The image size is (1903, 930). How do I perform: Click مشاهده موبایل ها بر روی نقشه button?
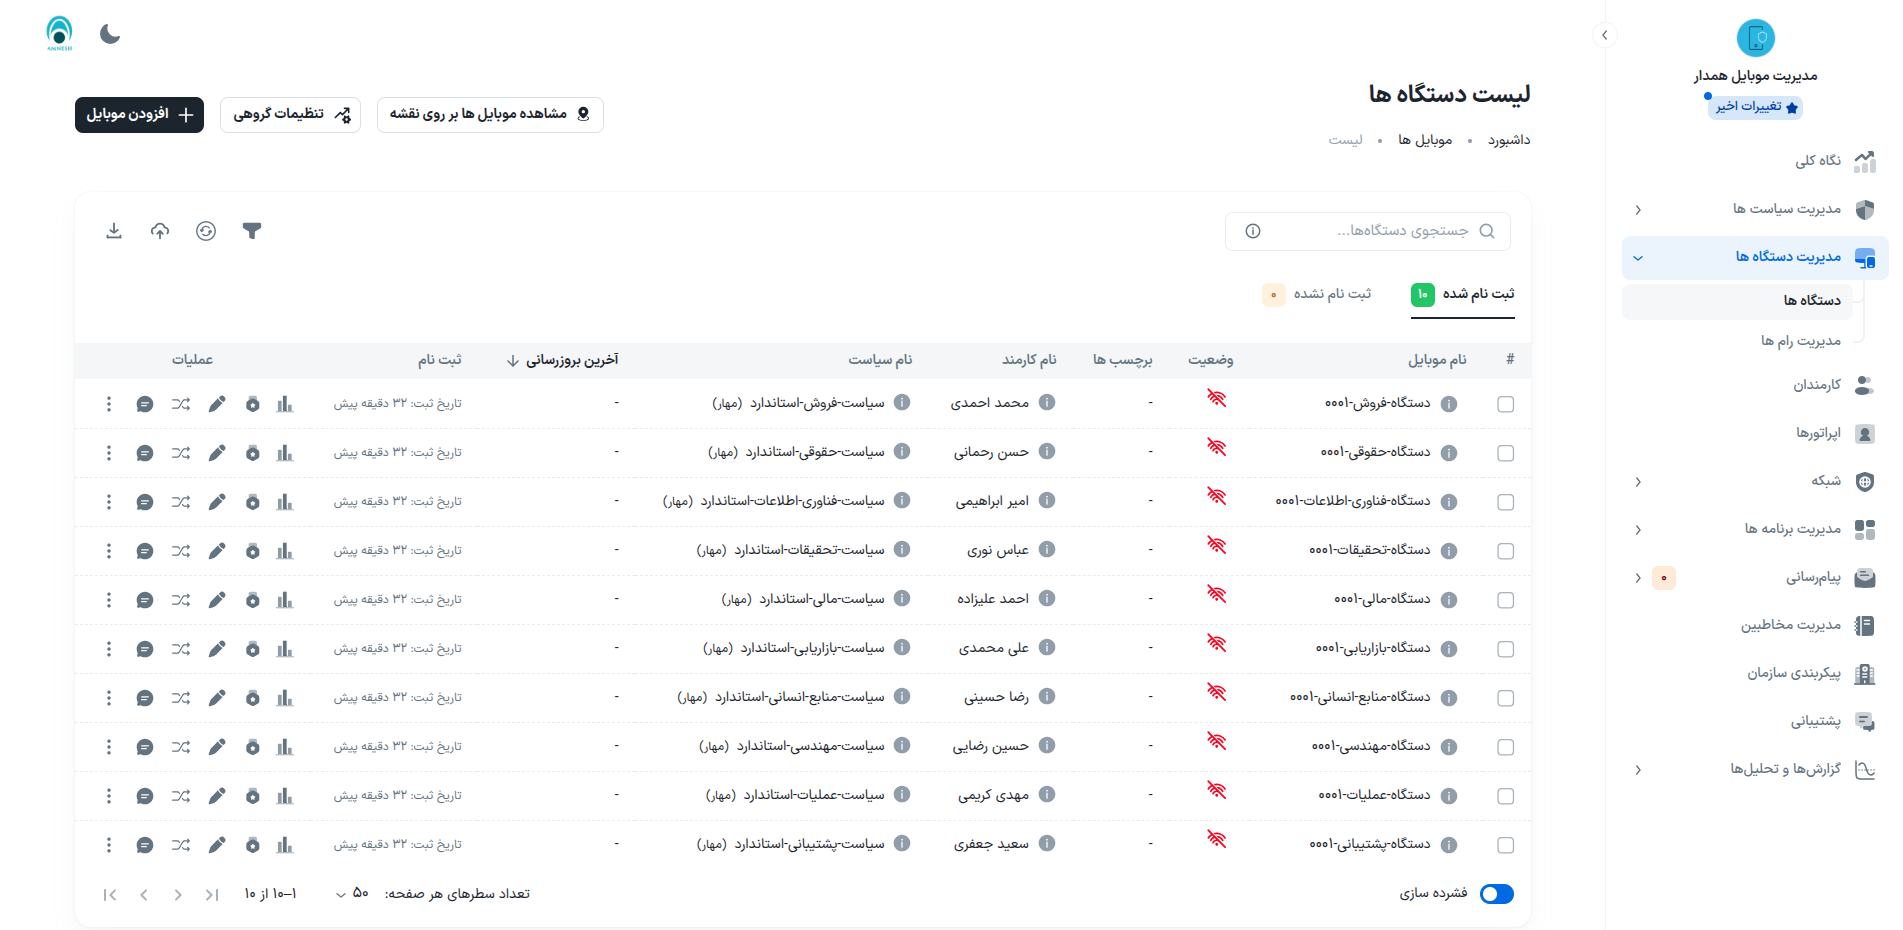[x=489, y=115]
